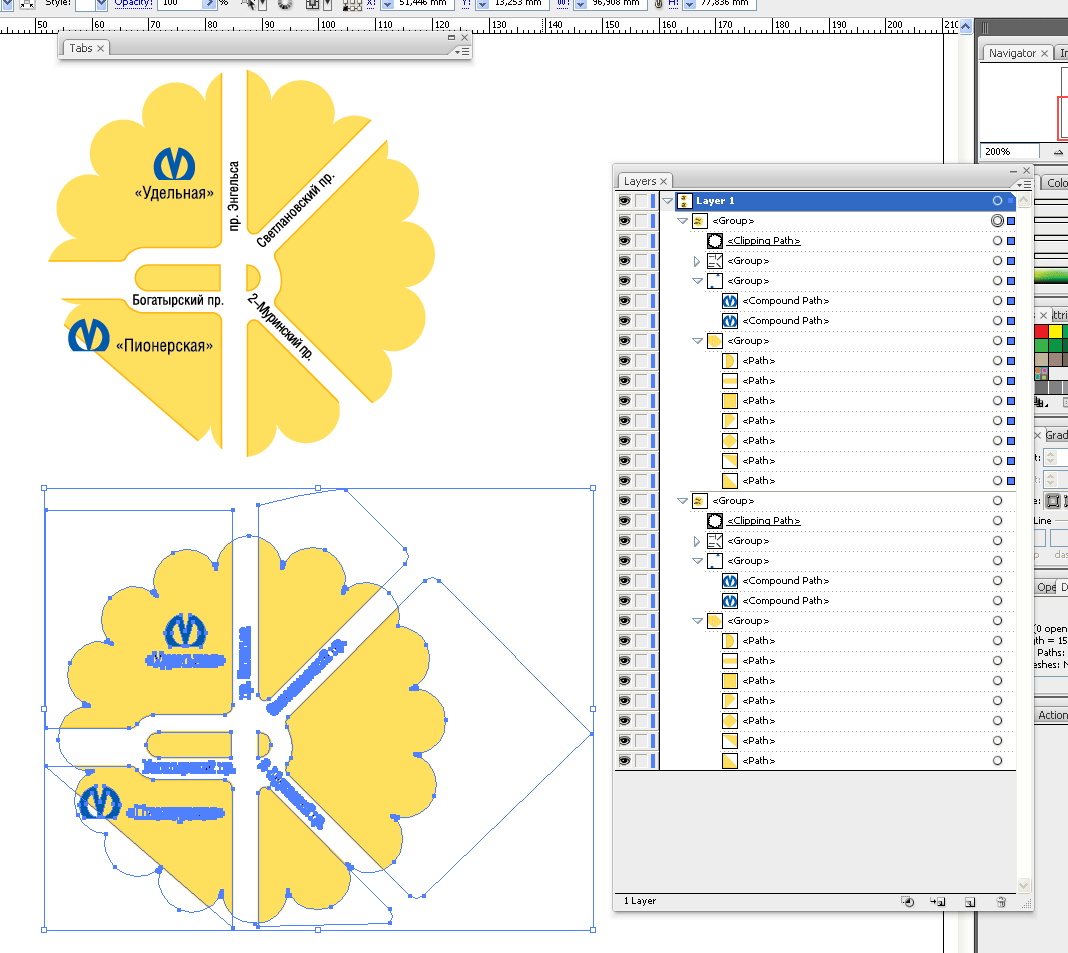This screenshot has height=953, width=1068.
Task: Hide the unselected lower top-level <Group> via eye icon
Action: point(625,501)
